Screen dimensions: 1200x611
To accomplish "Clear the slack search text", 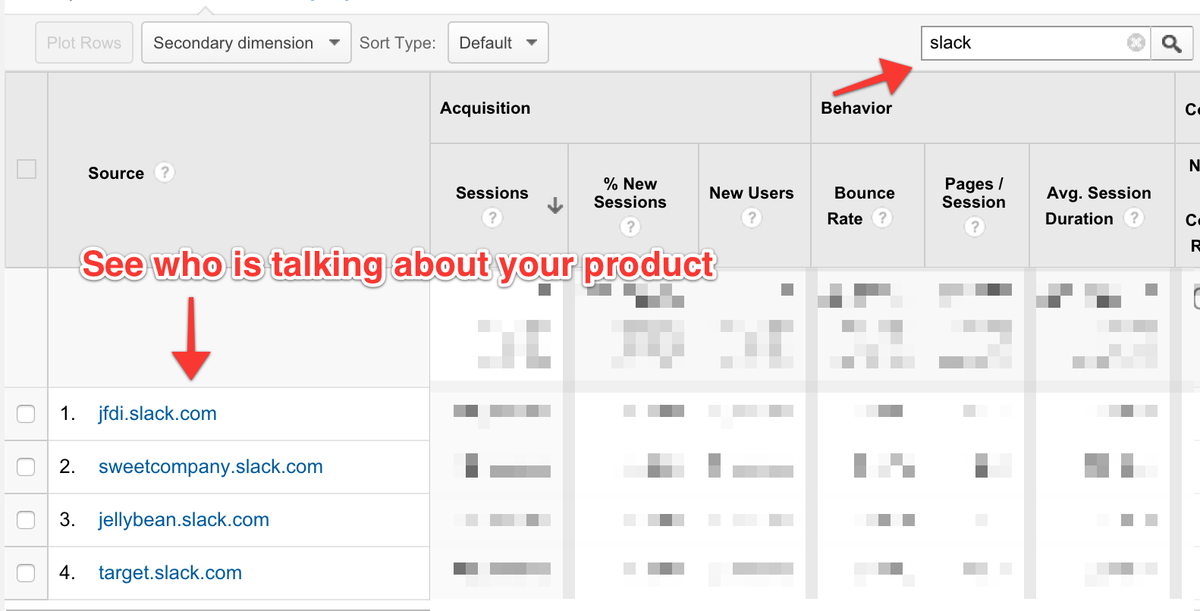I will tap(1136, 43).
